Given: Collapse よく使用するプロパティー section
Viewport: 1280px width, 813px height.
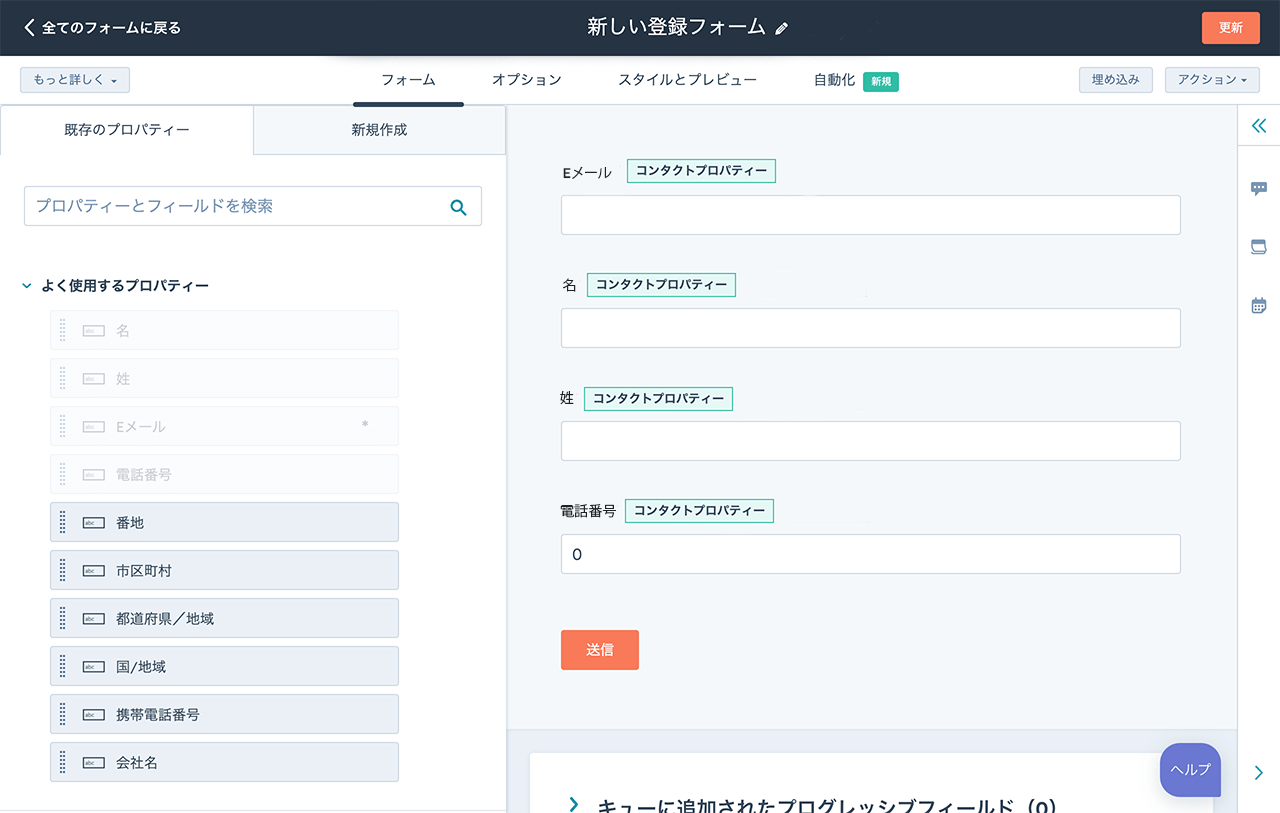Looking at the screenshot, I should [x=27, y=286].
